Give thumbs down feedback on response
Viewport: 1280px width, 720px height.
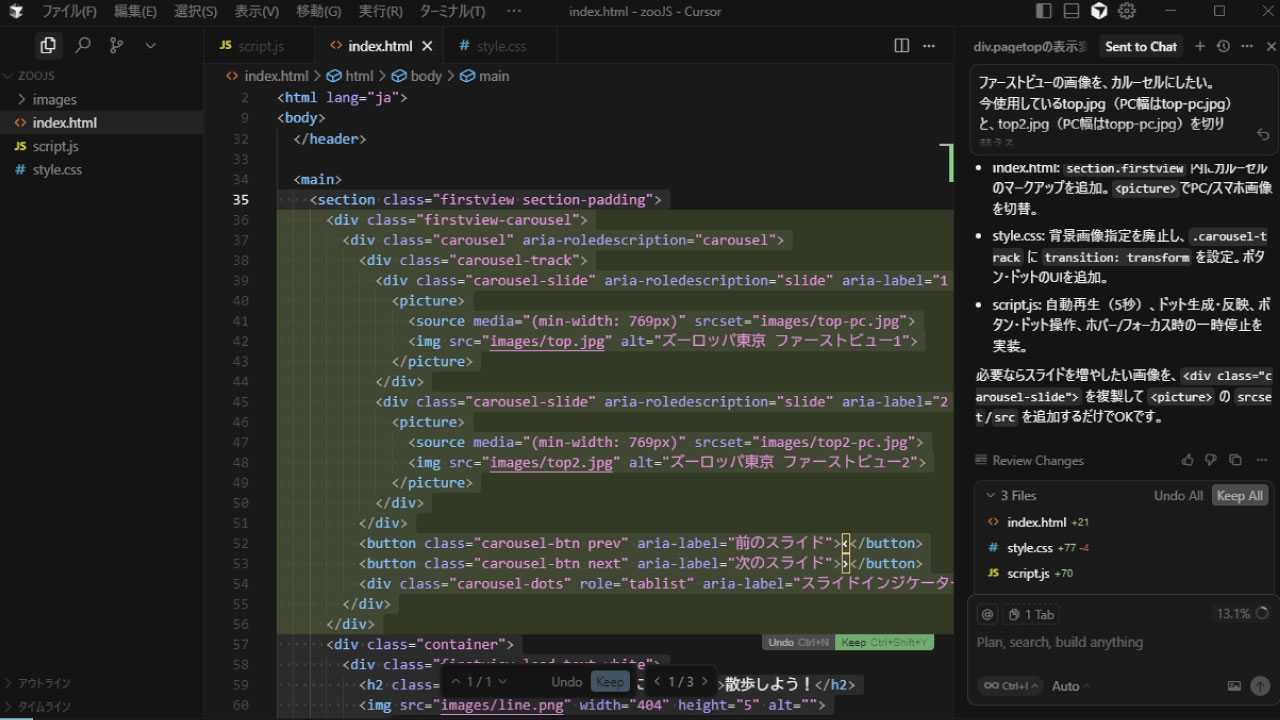[1211, 460]
